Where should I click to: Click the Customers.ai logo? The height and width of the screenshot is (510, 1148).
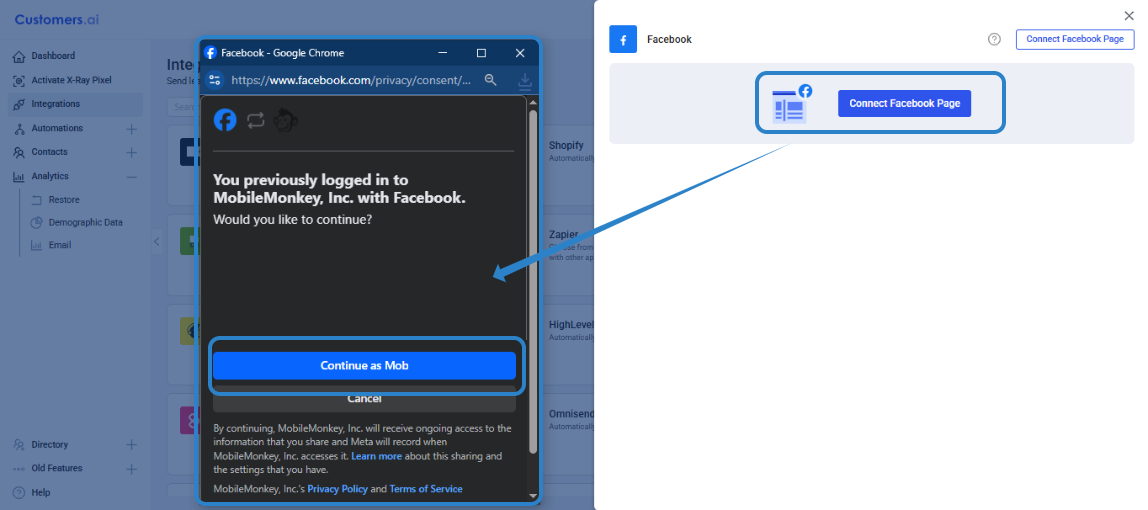[x=56, y=20]
